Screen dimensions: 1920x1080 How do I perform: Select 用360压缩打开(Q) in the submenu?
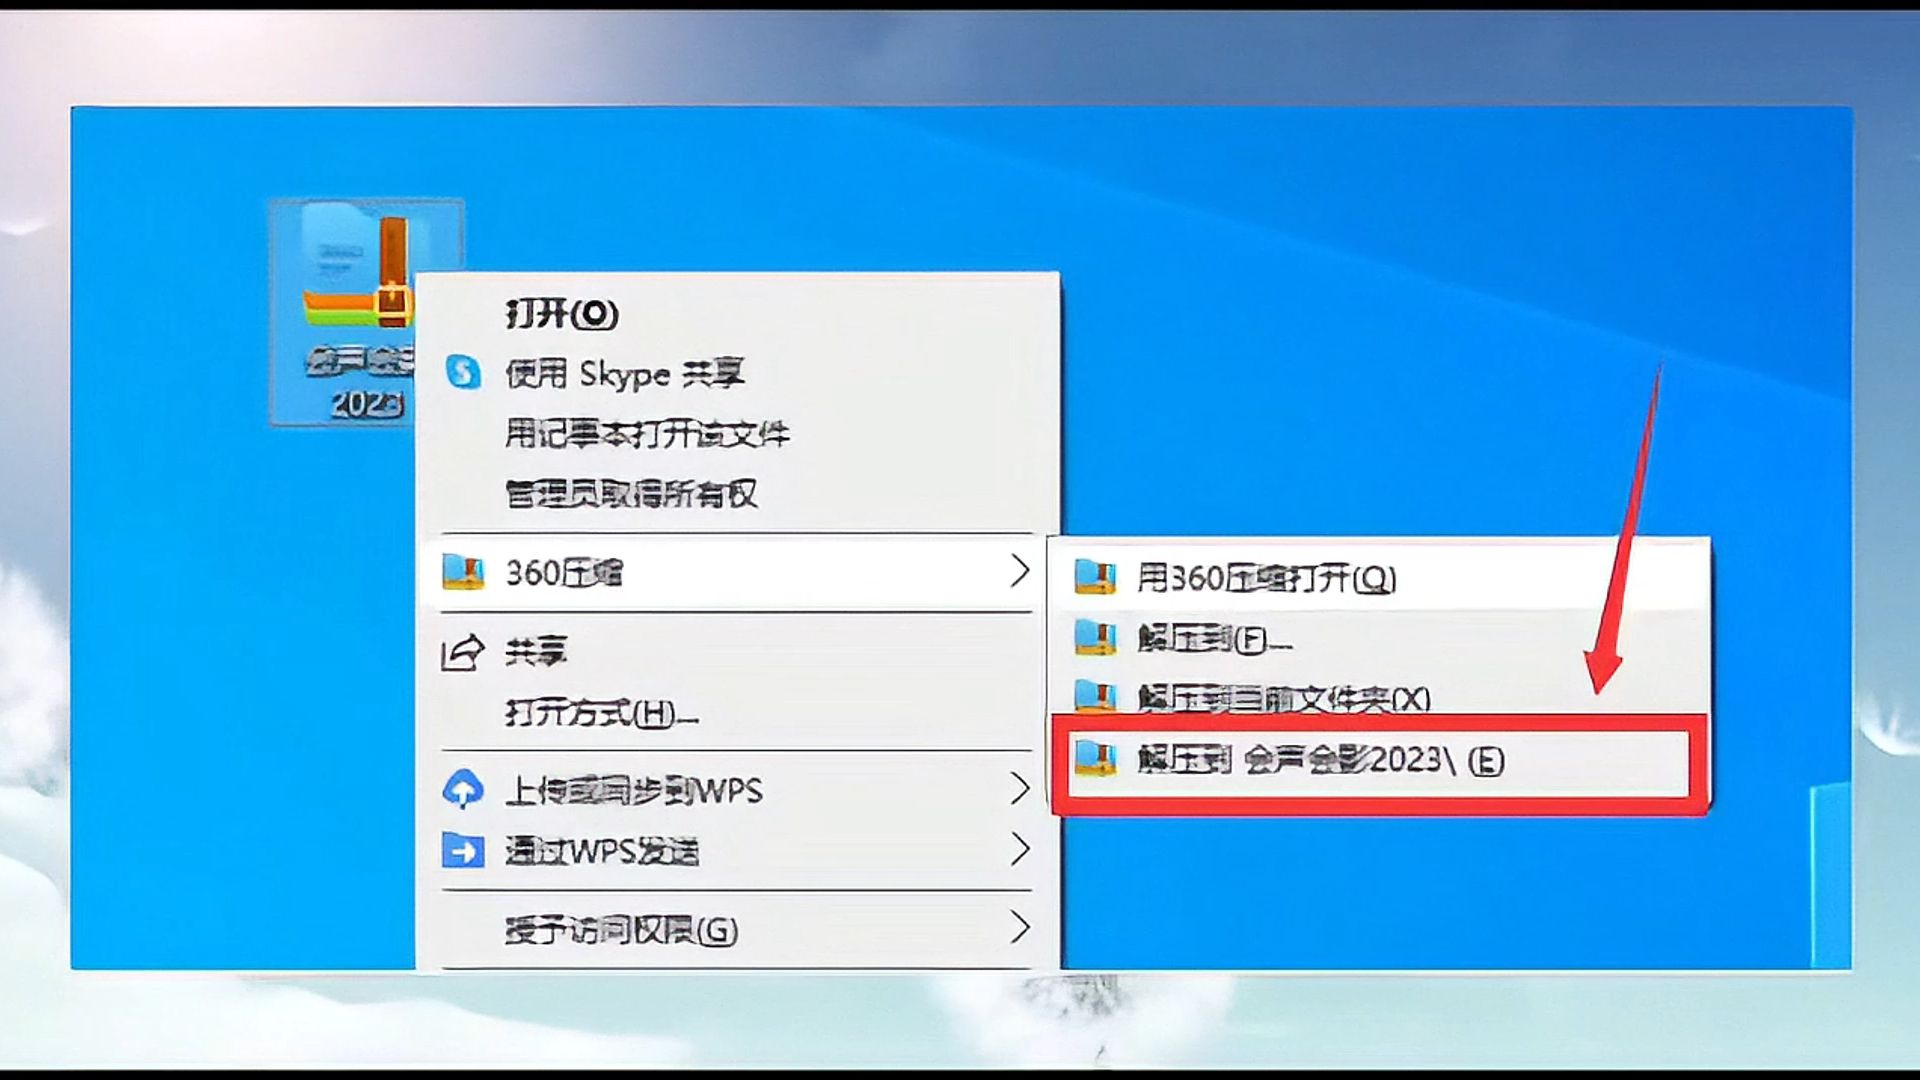1380,577
